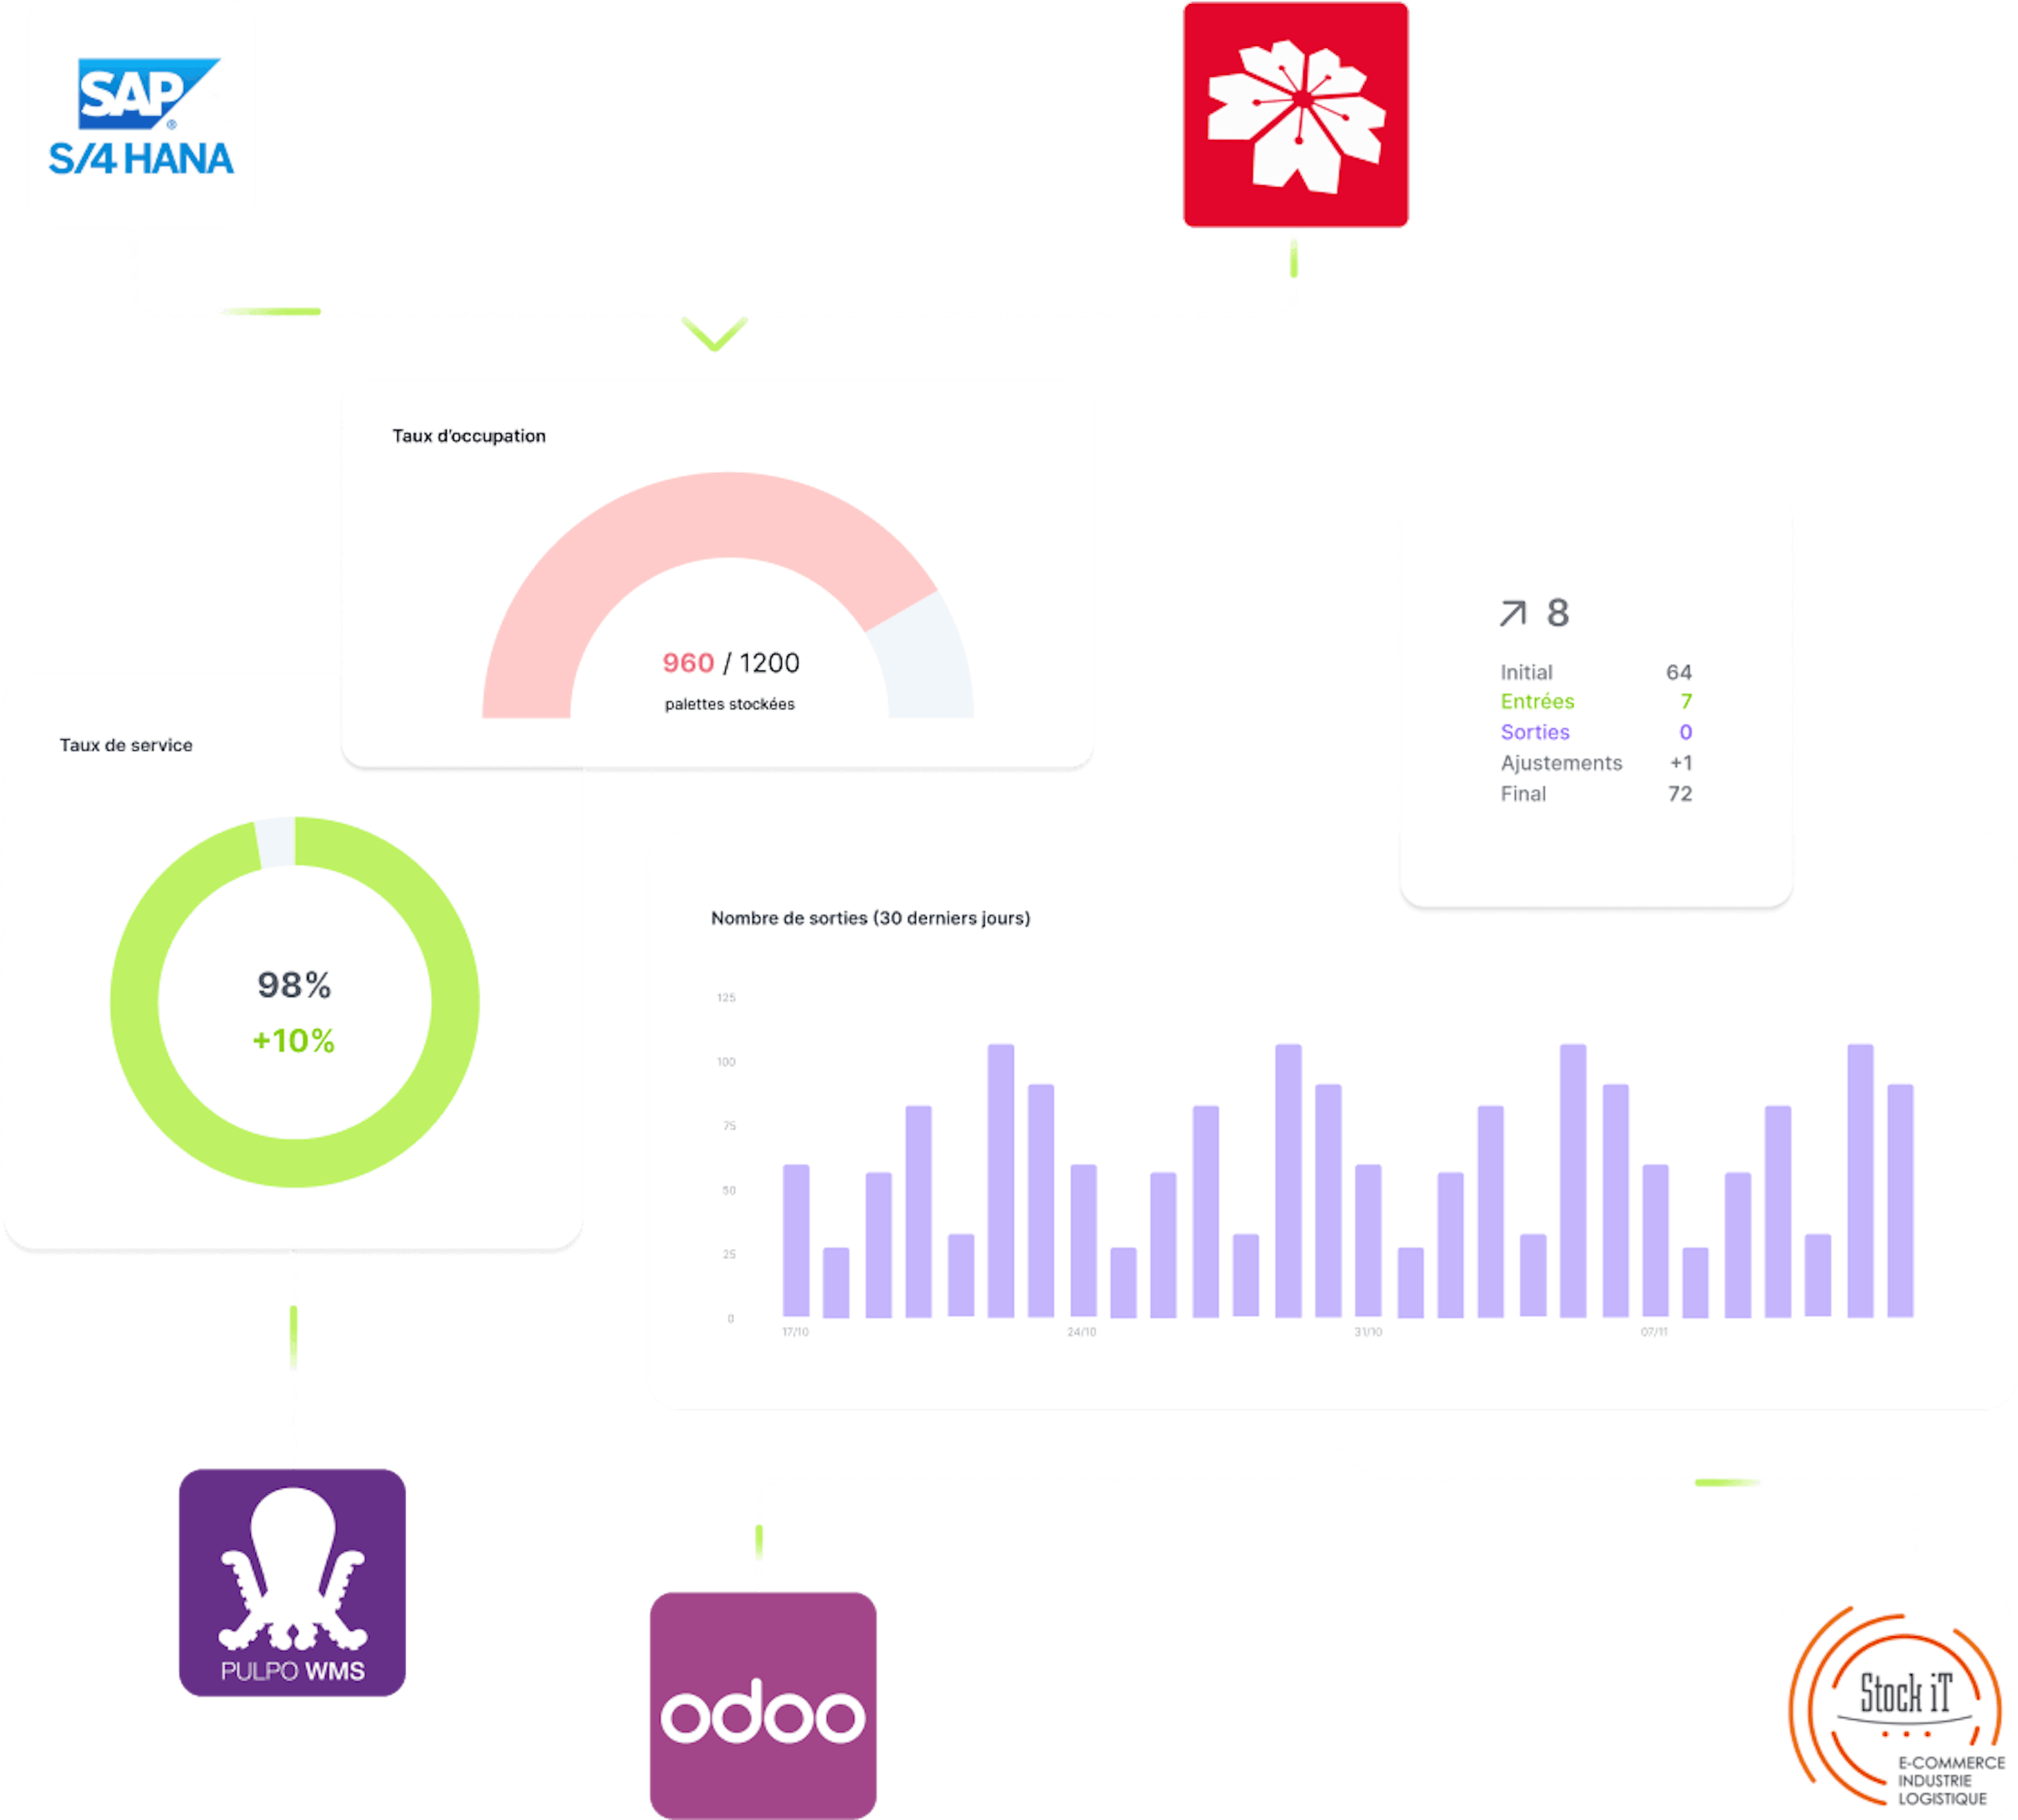Click the upward arrow beside 8
Image resolution: width=2018 pixels, height=1820 pixels.
coord(1512,613)
